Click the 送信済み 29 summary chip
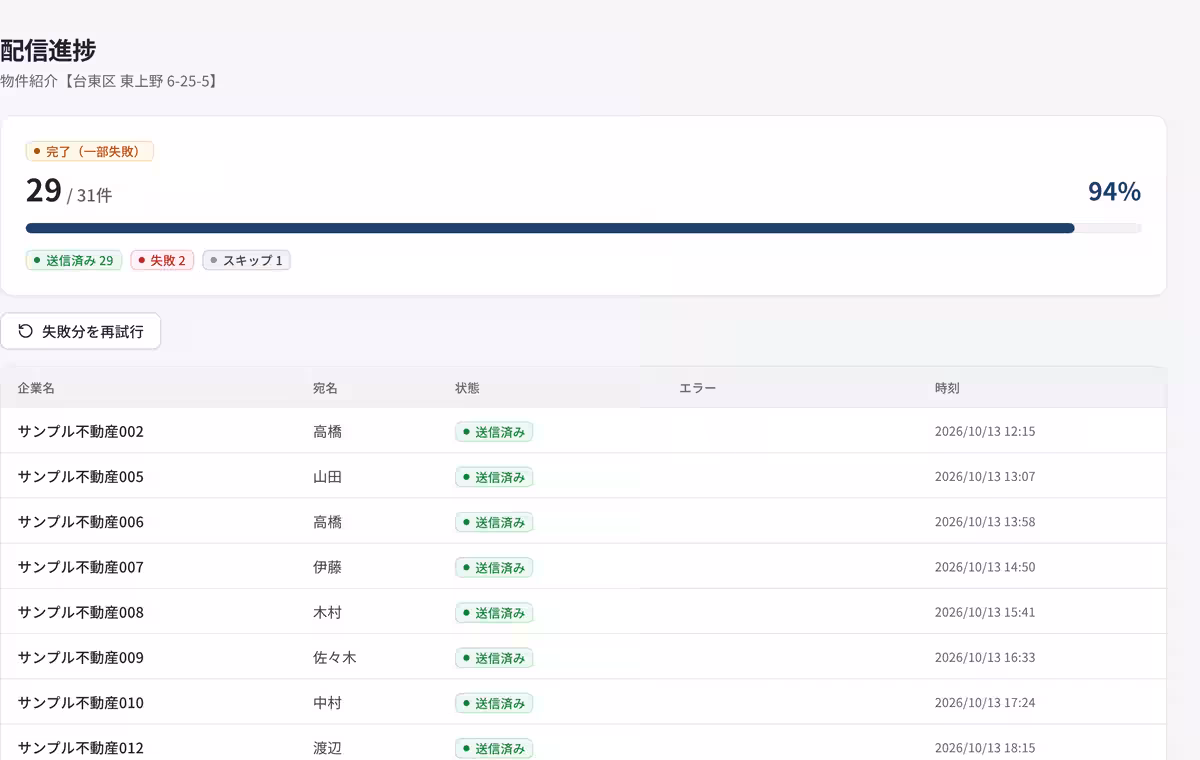 tap(74, 261)
